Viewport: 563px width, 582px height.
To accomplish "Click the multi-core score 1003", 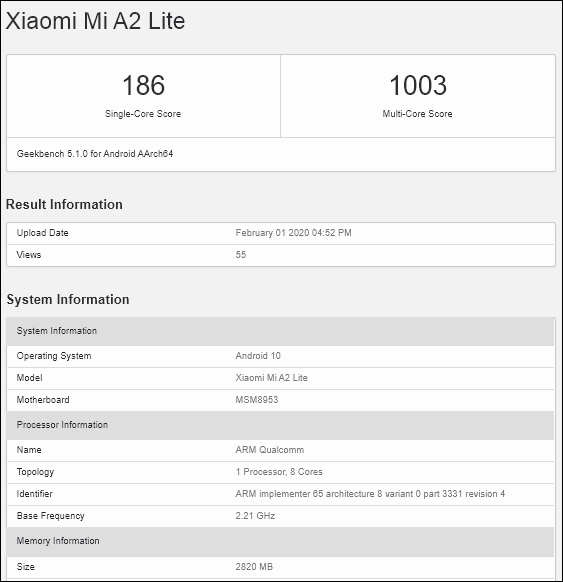I will point(418,85).
